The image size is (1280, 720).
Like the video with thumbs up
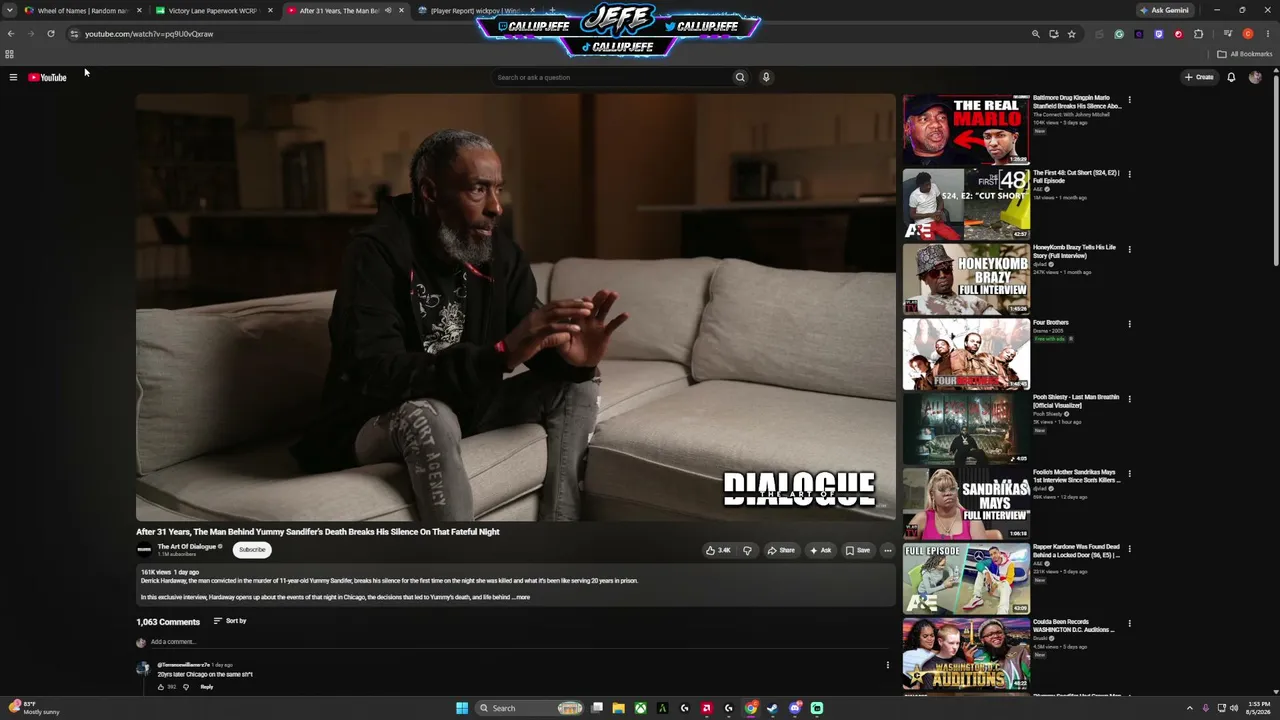tap(718, 550)
